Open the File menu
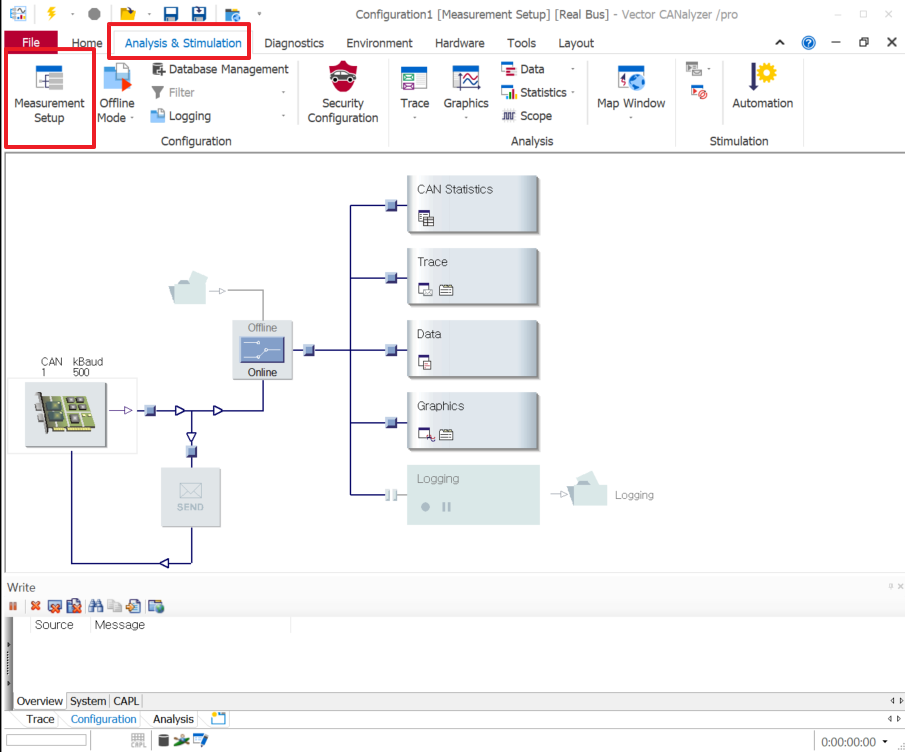Viewport: 905px width, 752px height. pyautogui.click(x=31, y=42)
